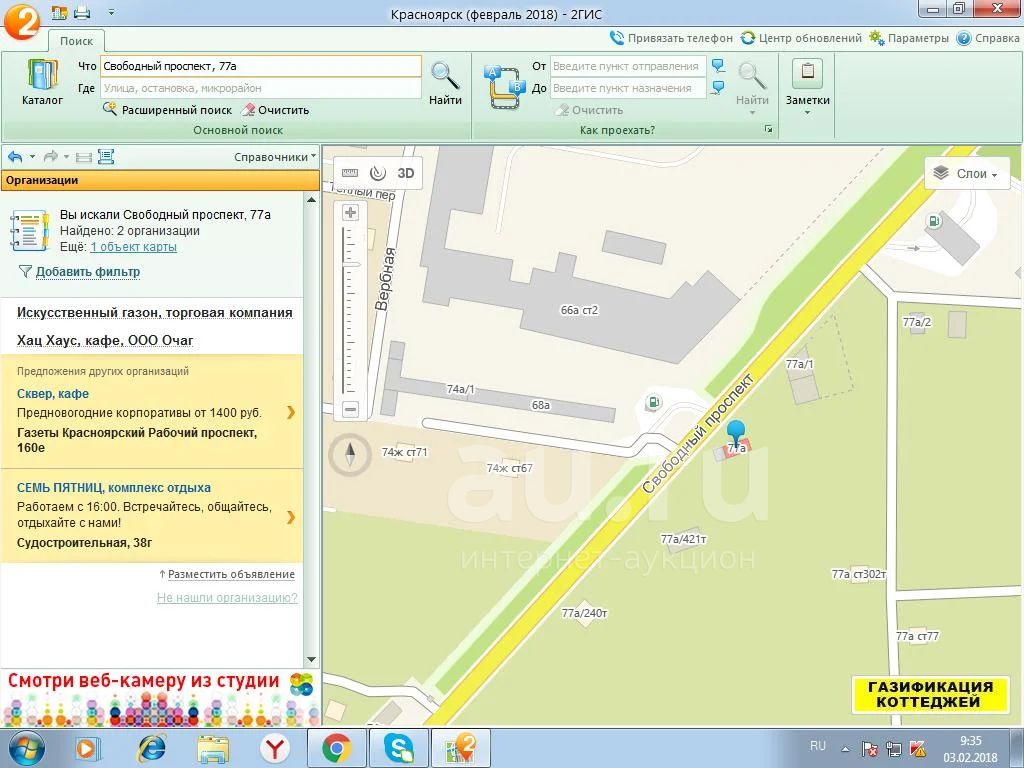Open Параметры settings
Viewport: 1024px width, 768px height.
coord(909,38)
